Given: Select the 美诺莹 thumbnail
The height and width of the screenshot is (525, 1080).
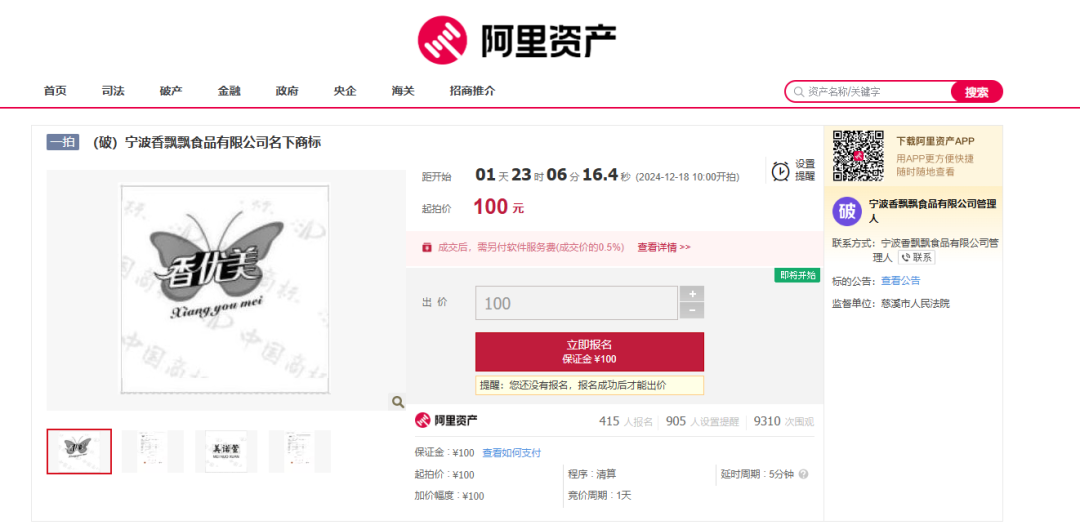Looking at the screenshot, I should coord(226,451).
